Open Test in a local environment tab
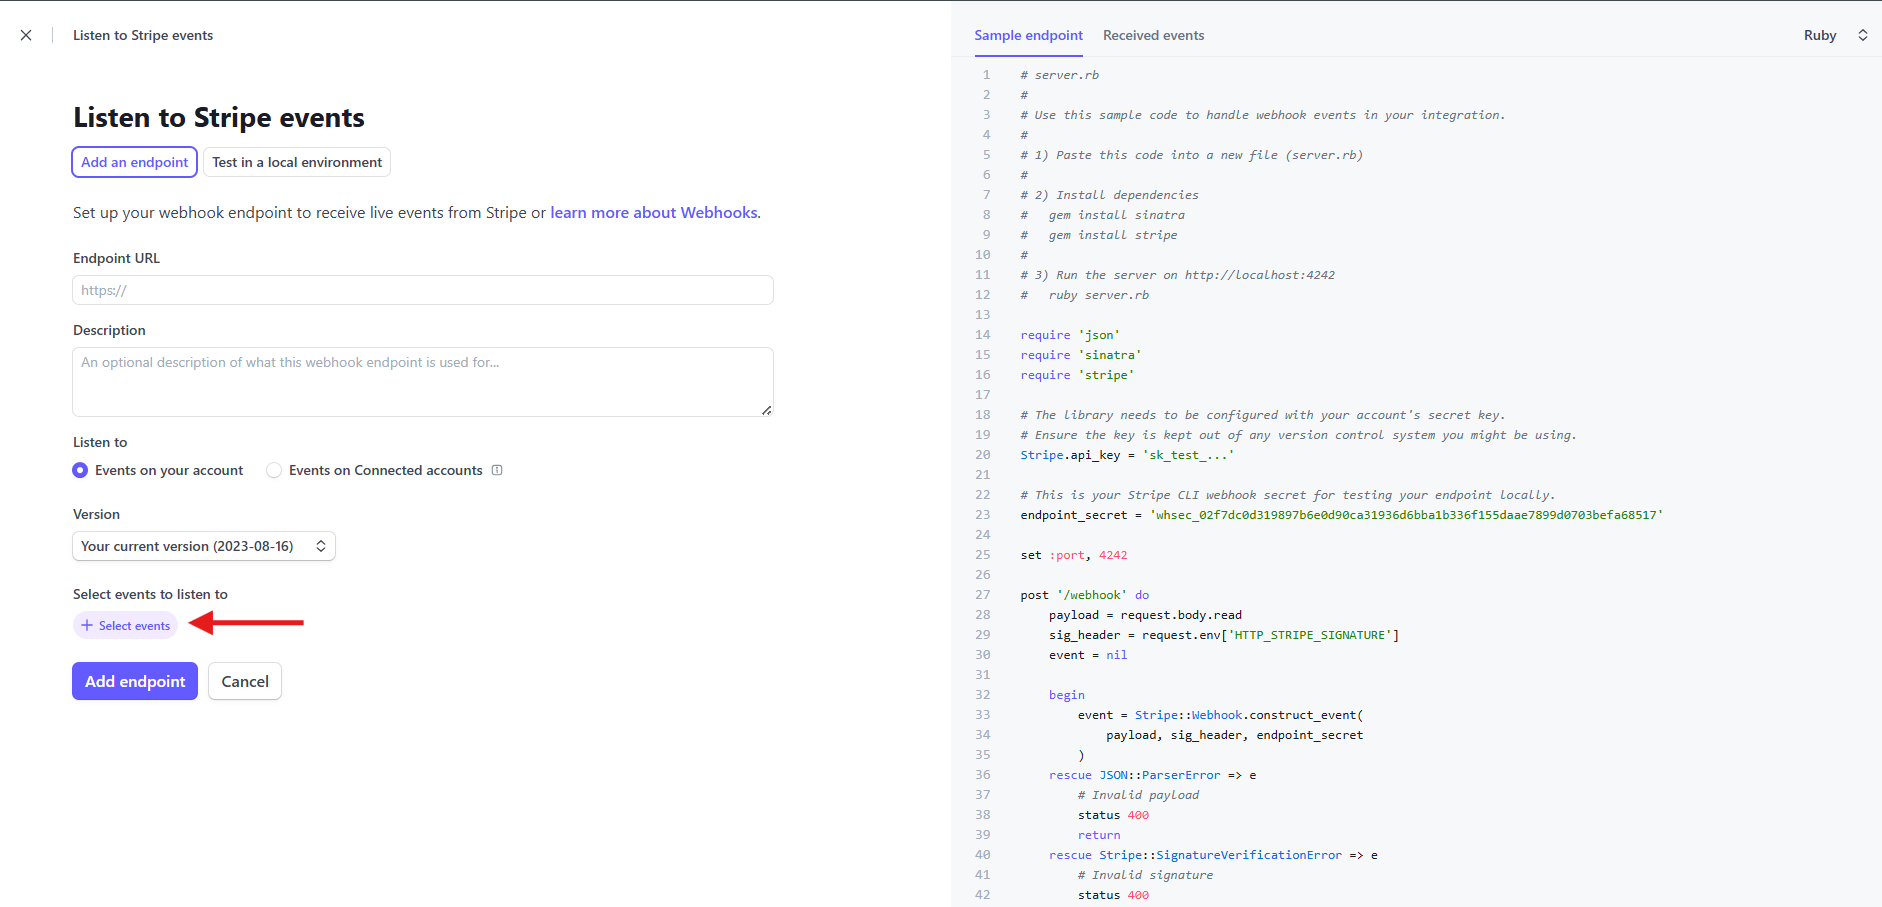Screen dimensions: 1882x907 (296, 162)
